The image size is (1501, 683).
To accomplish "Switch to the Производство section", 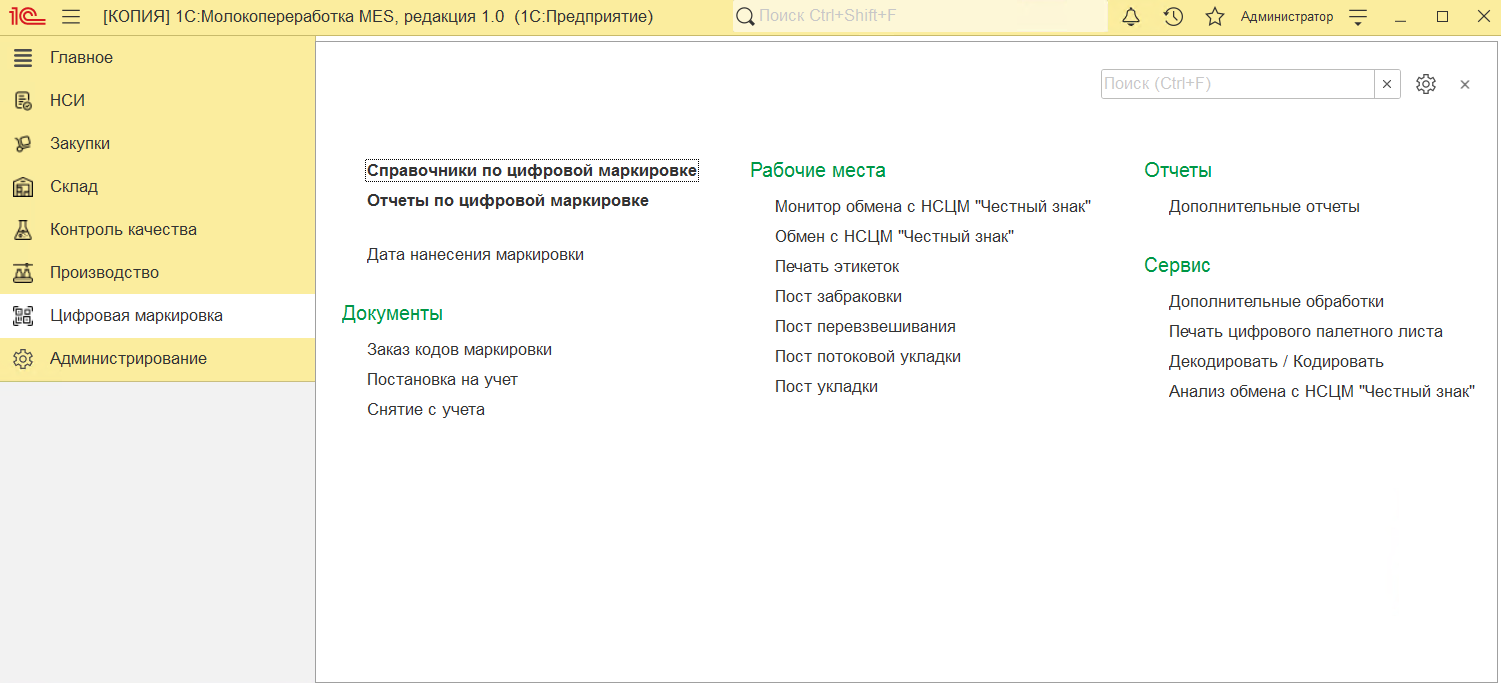I will click(x=104, y=273).
